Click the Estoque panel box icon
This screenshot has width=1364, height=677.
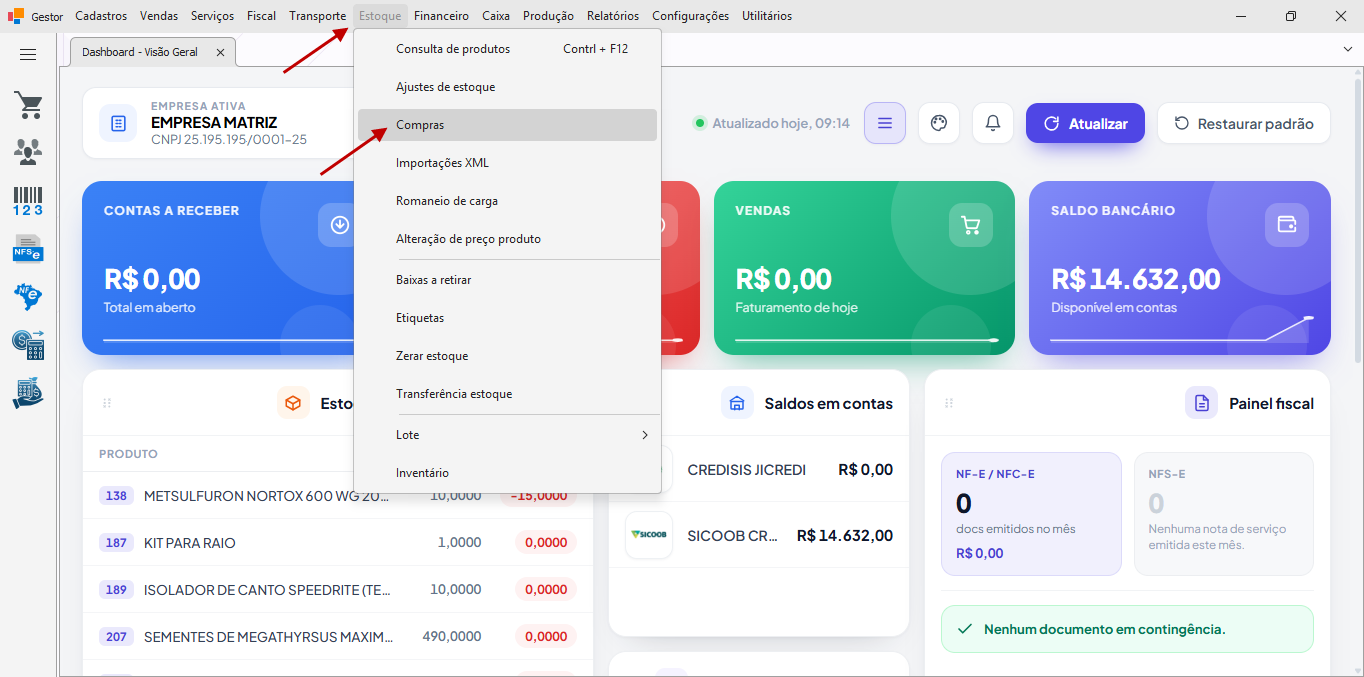pos(293,403)
